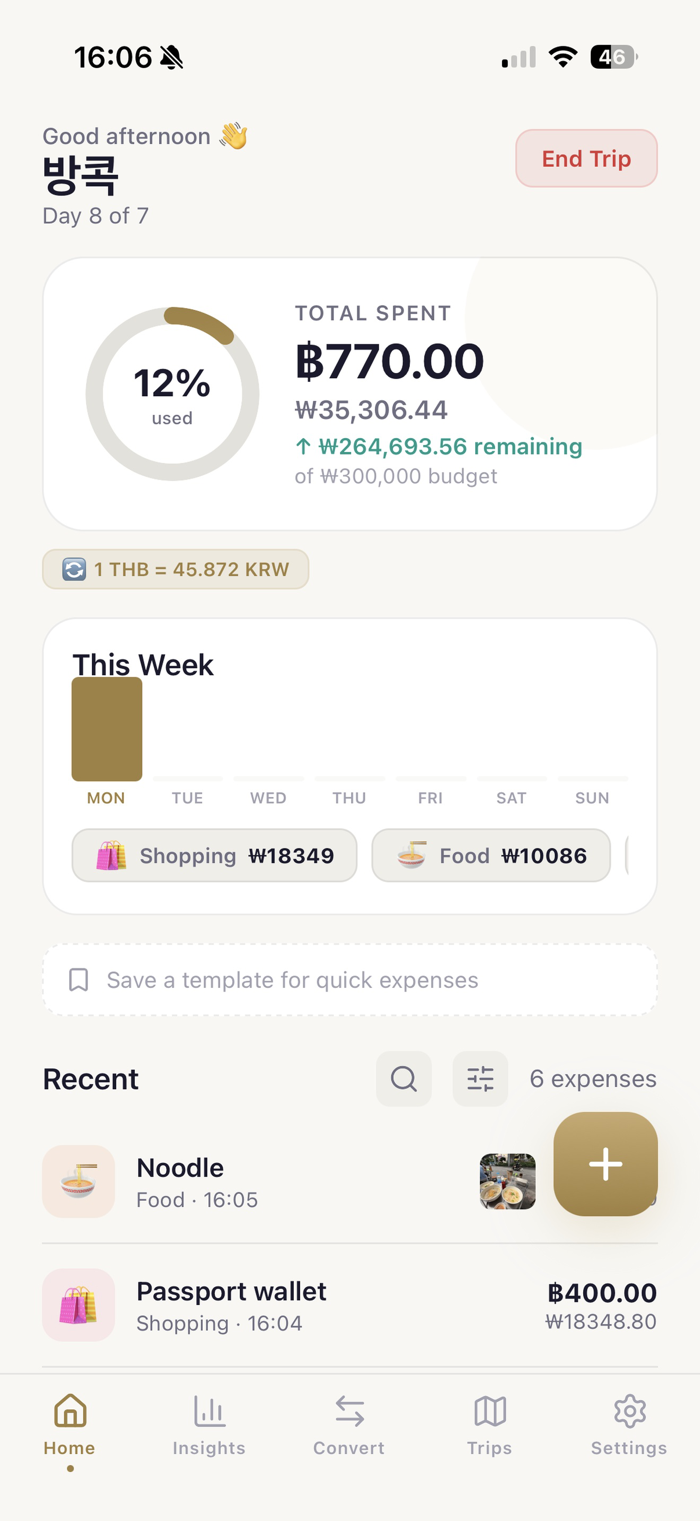Tap the Monday spending bar
The width and height of the screenshot is (700, 1521).
click(x=107, y=729)
